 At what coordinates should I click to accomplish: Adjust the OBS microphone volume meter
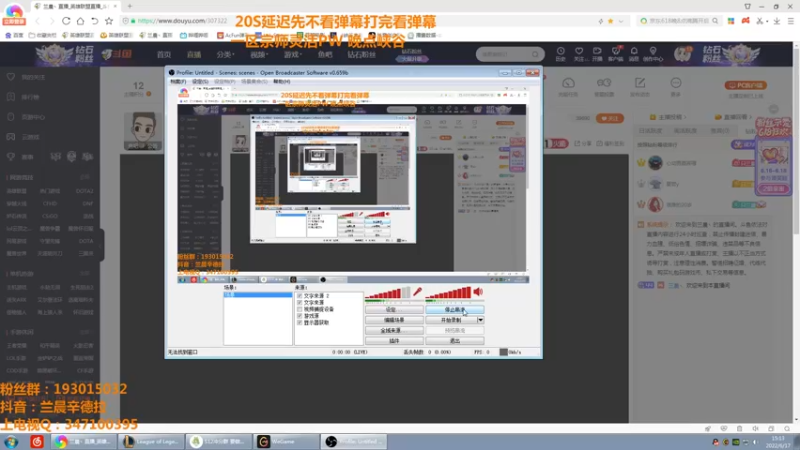pos(387,292)
